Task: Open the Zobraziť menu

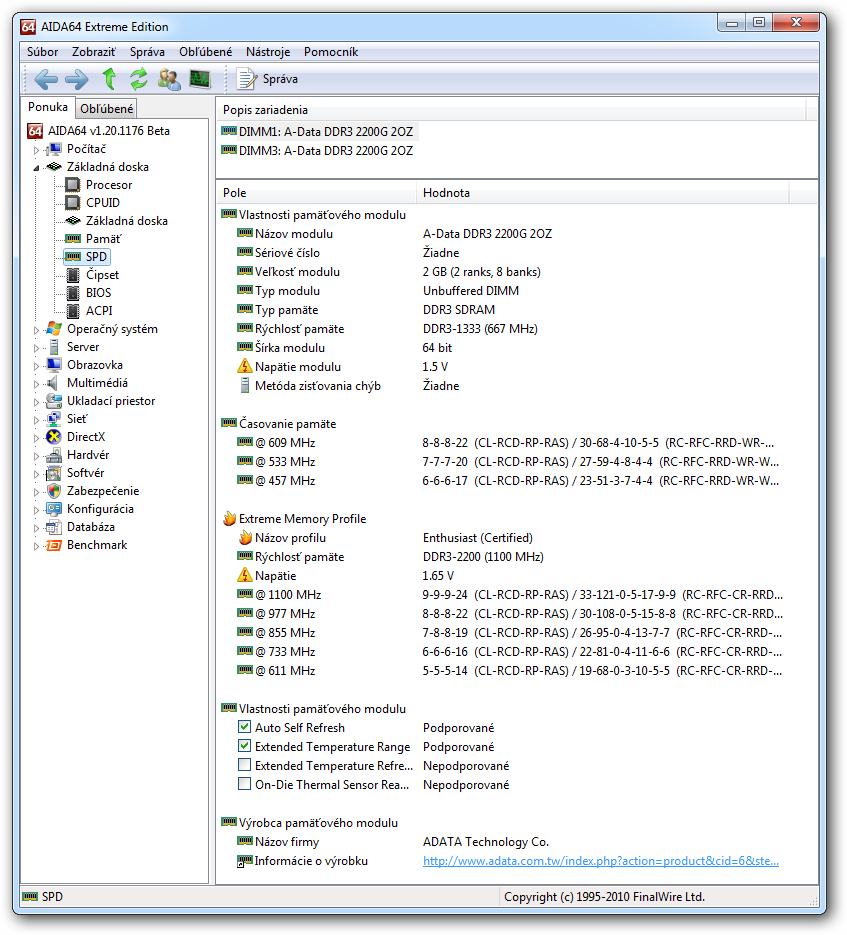Action: 94,52
